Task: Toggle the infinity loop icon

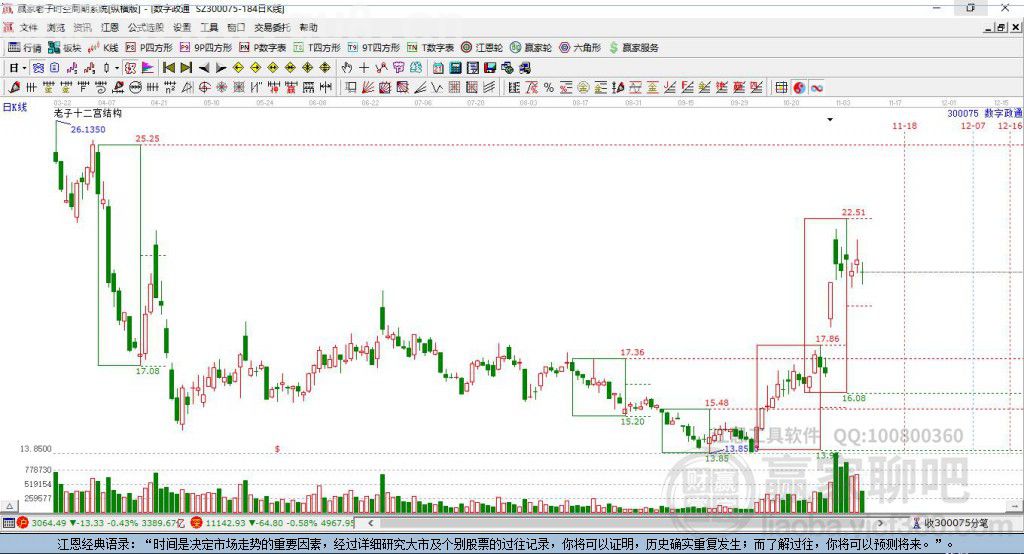Action: pyautogui.click(x=817, y=88)
